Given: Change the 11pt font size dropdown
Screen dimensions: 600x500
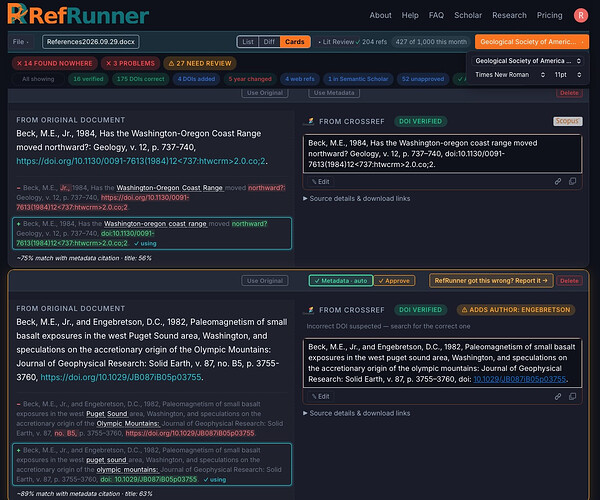Looking at the screenshot, I should 567,75.
